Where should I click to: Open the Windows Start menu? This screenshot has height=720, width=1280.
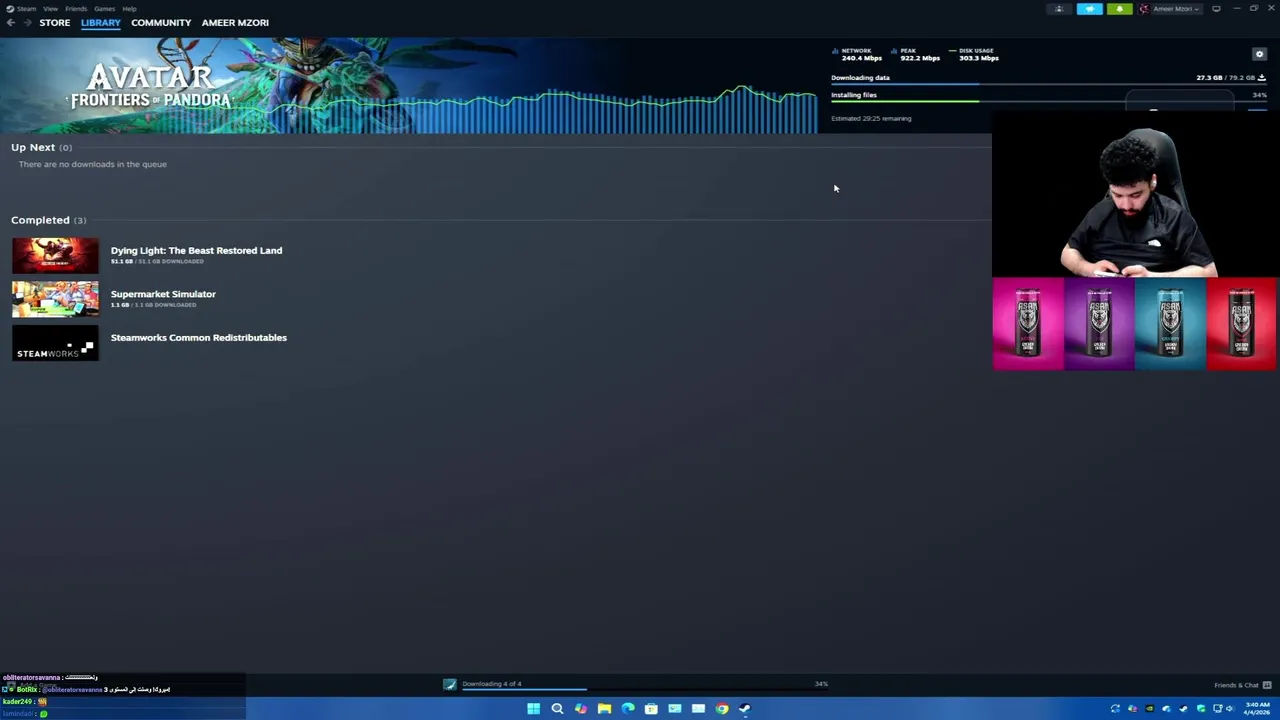click(533, 709)
